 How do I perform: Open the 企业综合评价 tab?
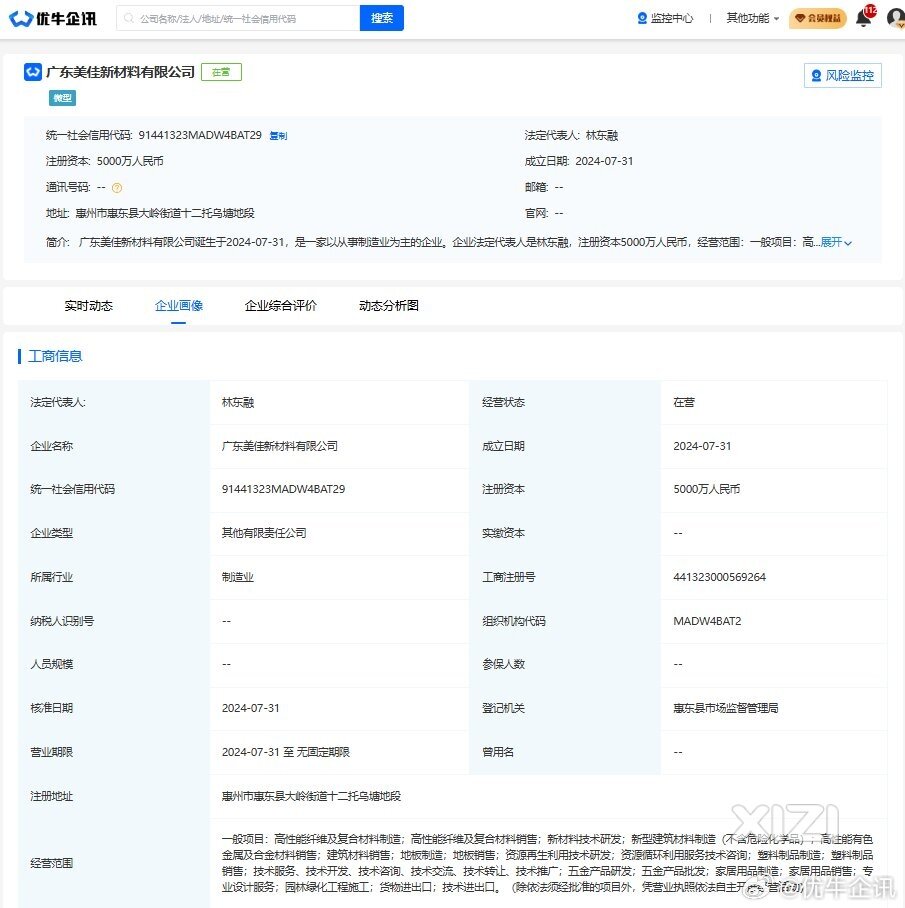(281, 306)
